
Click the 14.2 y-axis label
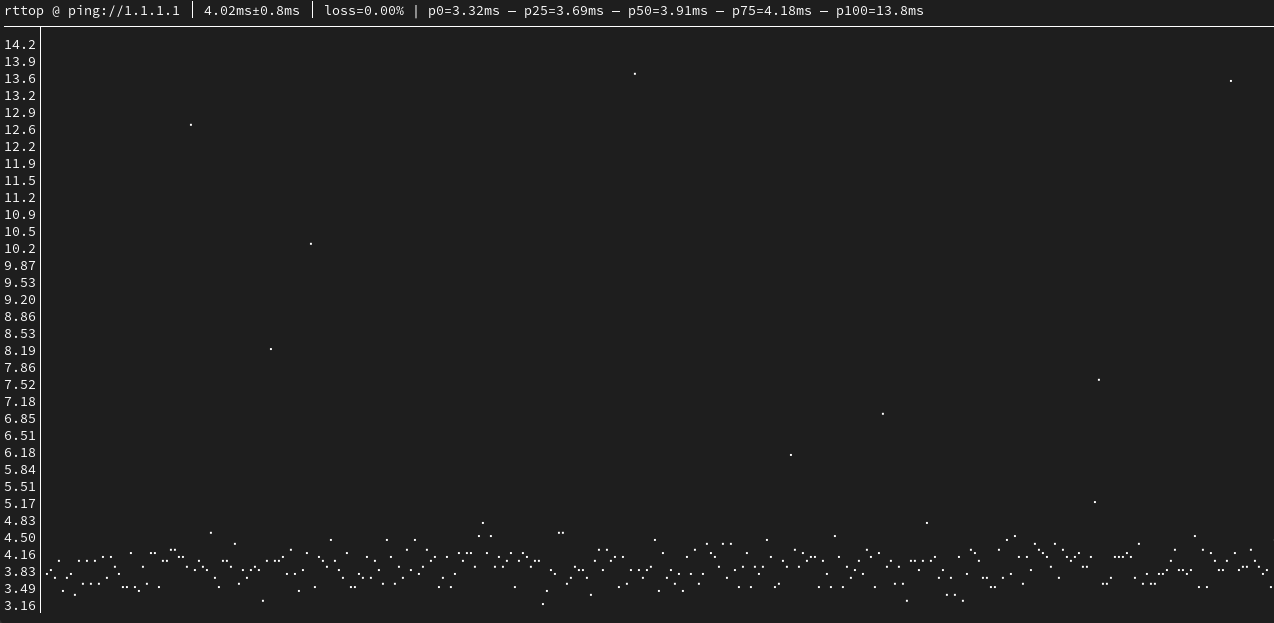point(20,45)
